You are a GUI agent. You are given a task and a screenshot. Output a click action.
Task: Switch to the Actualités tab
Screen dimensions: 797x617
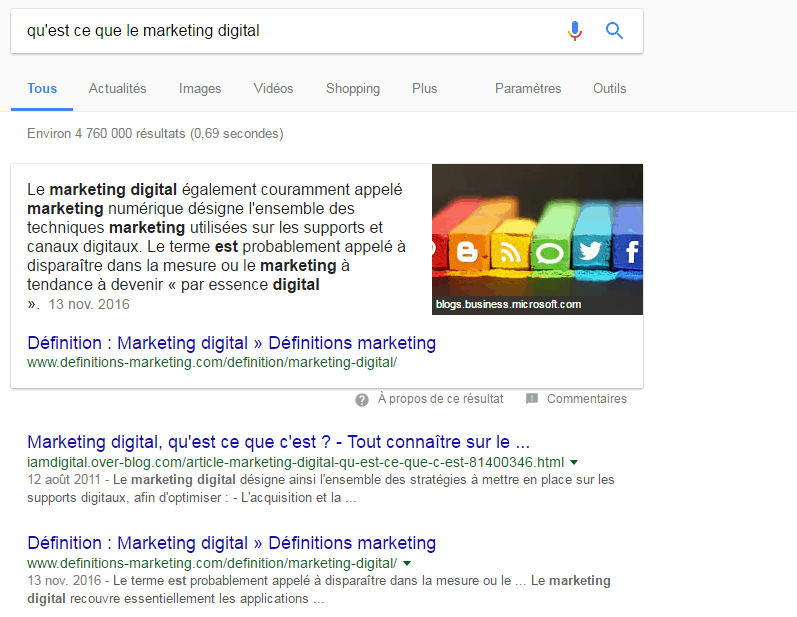click(117, 88)
